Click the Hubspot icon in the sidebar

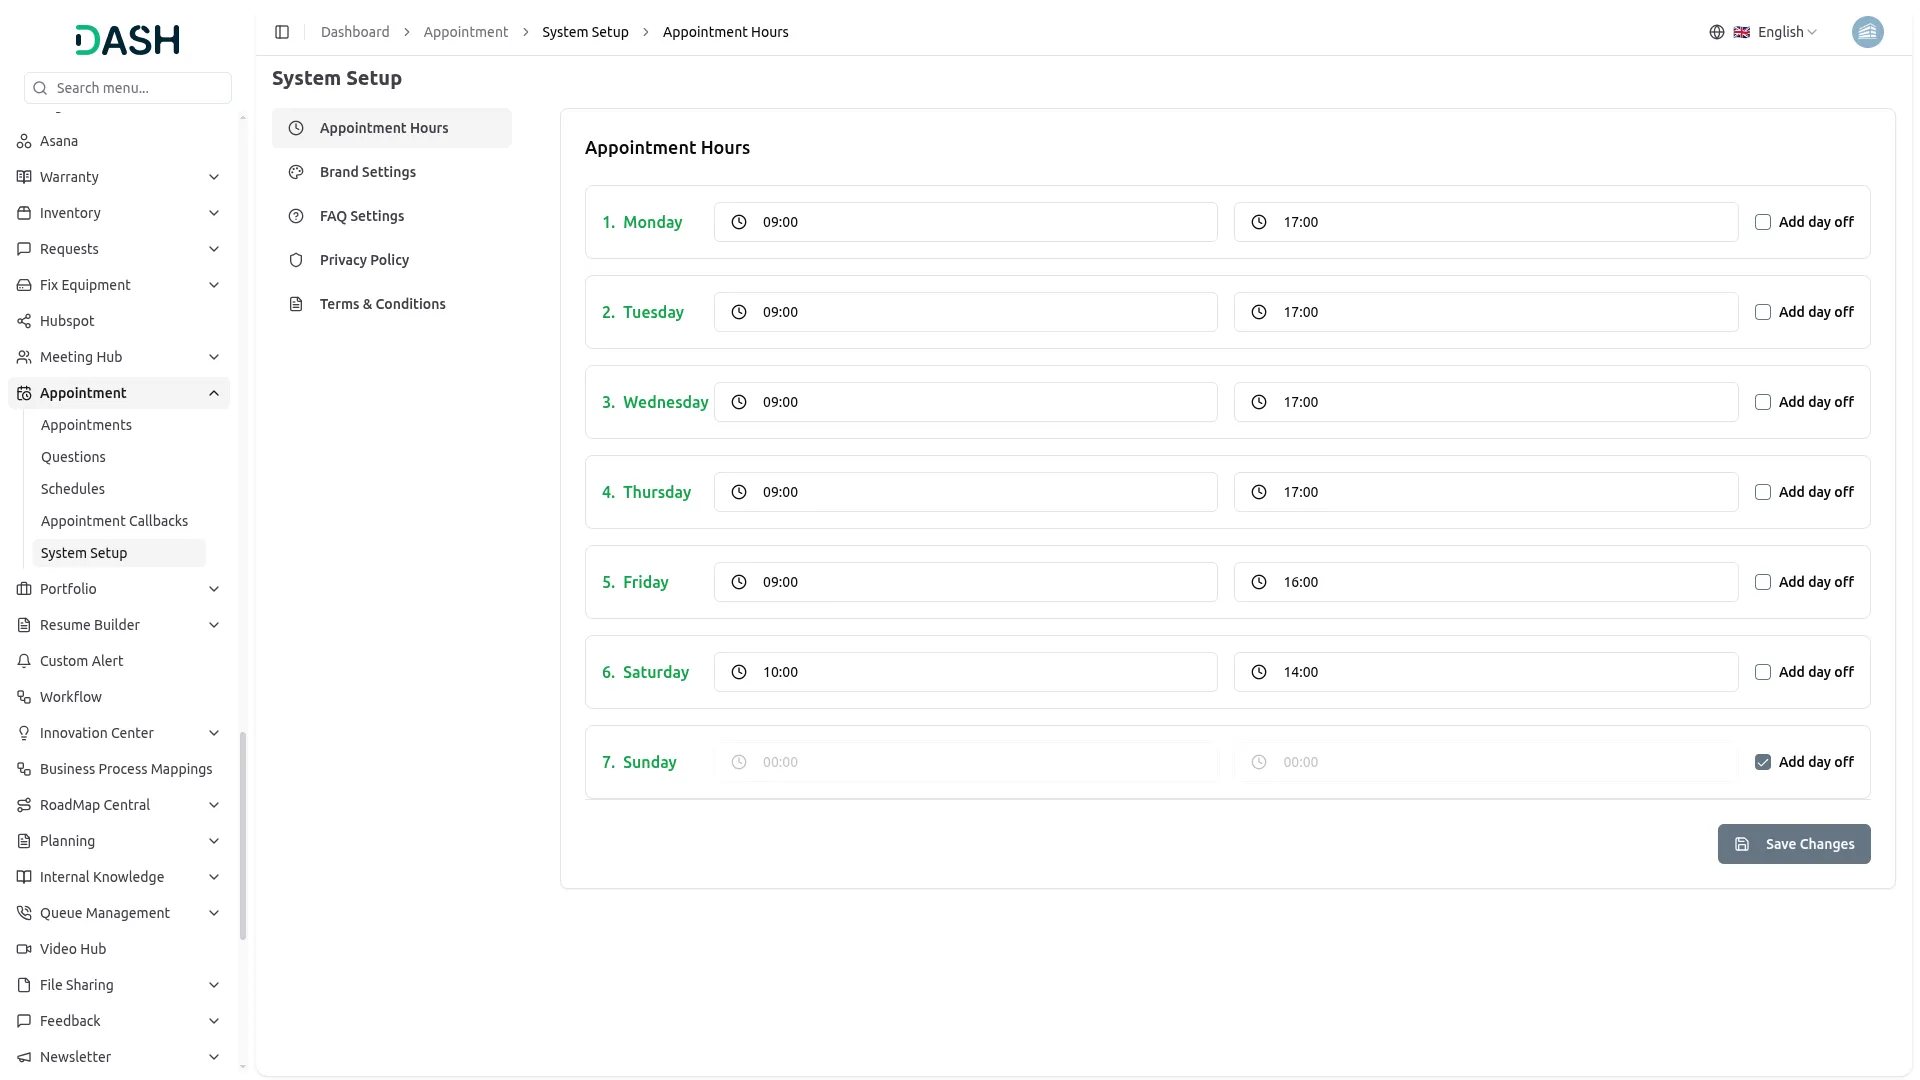tap(24, 321)
